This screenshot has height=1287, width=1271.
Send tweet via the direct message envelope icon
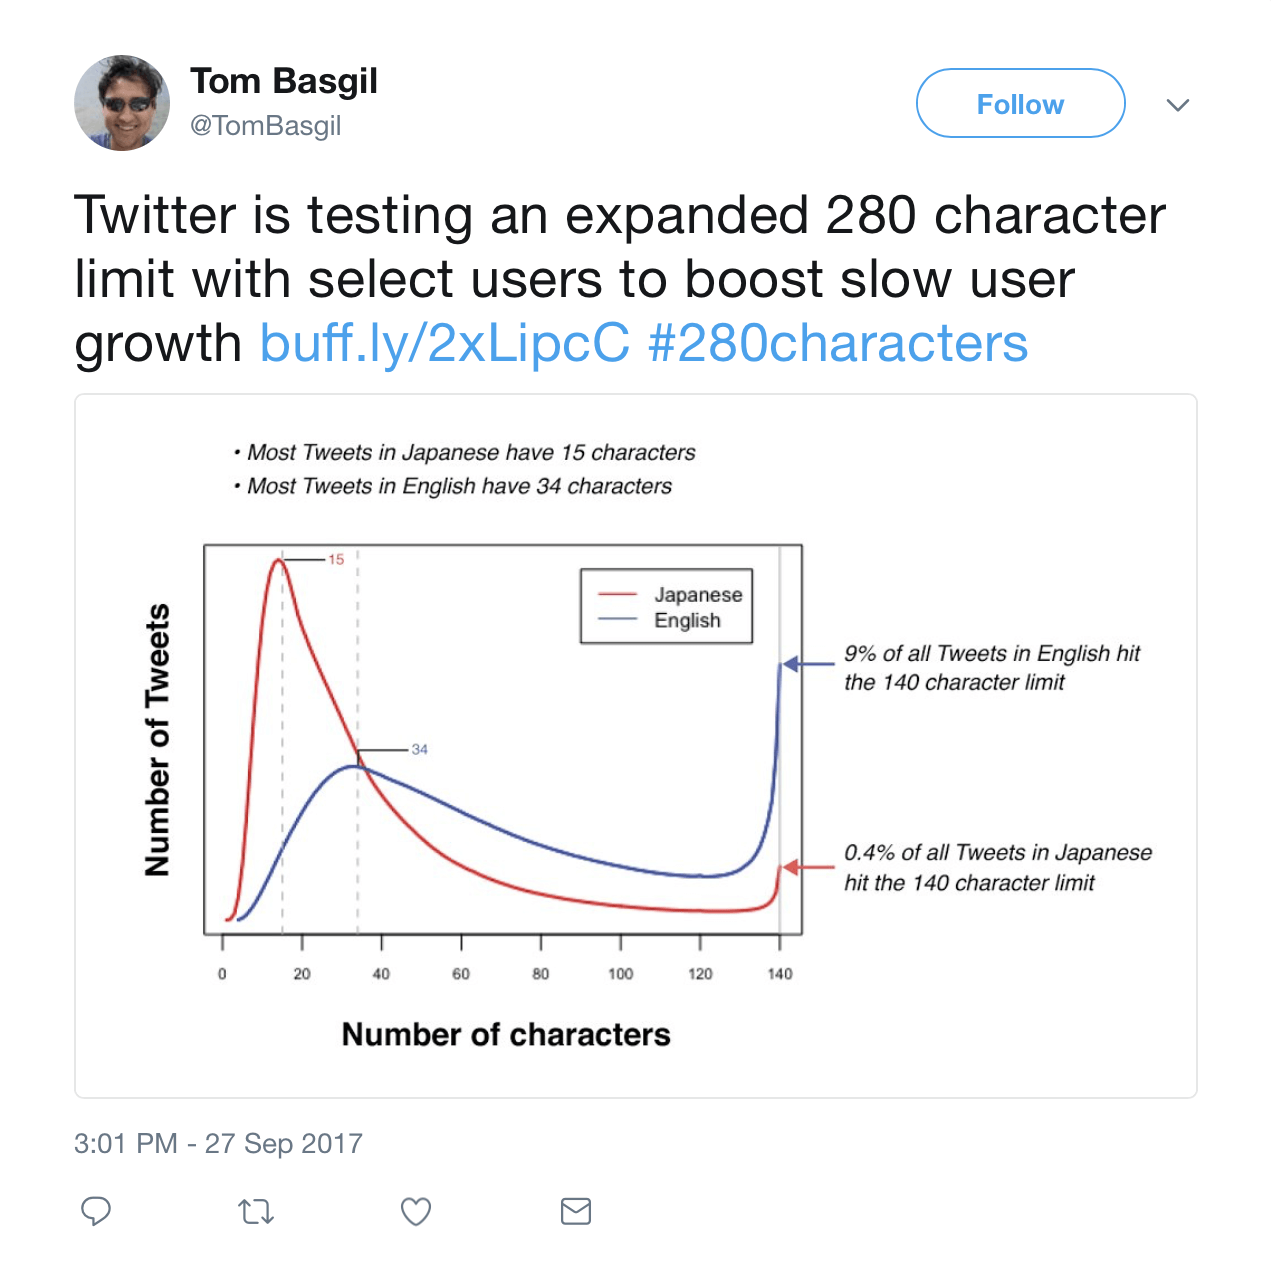click(x=576, y=1211)
